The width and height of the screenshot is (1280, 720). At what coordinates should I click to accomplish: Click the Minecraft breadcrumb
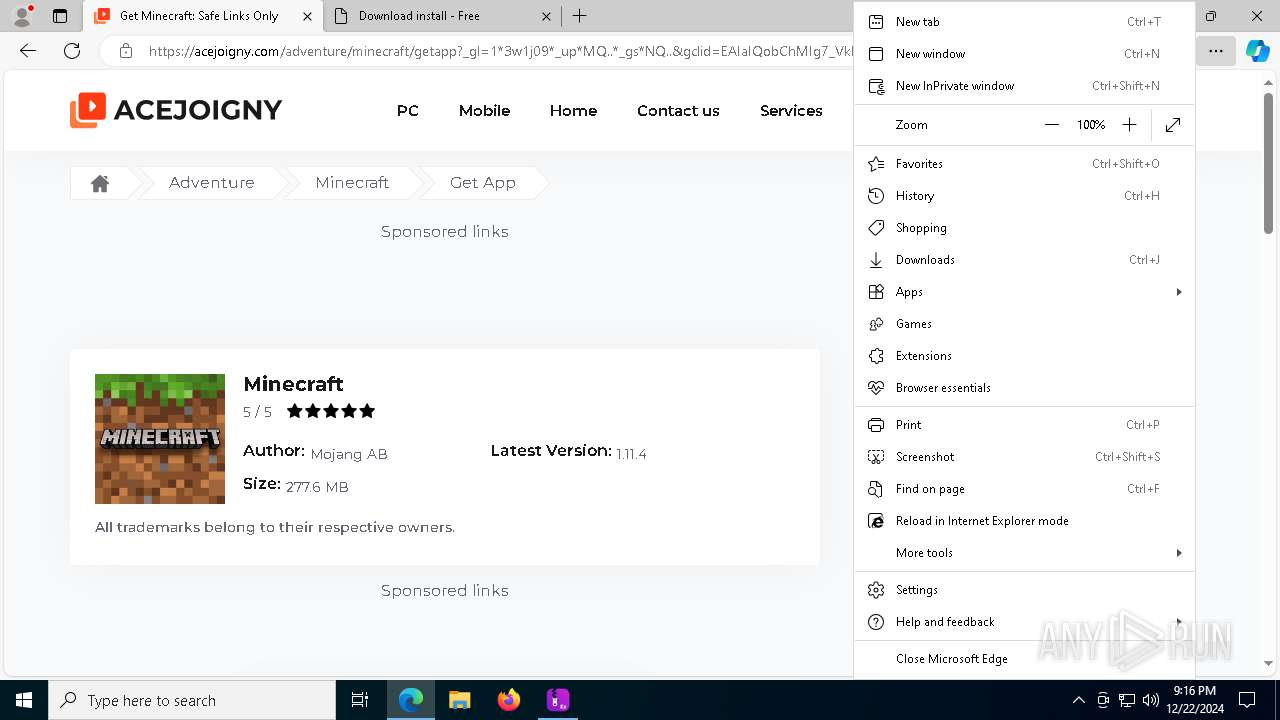tap(352, 183)
